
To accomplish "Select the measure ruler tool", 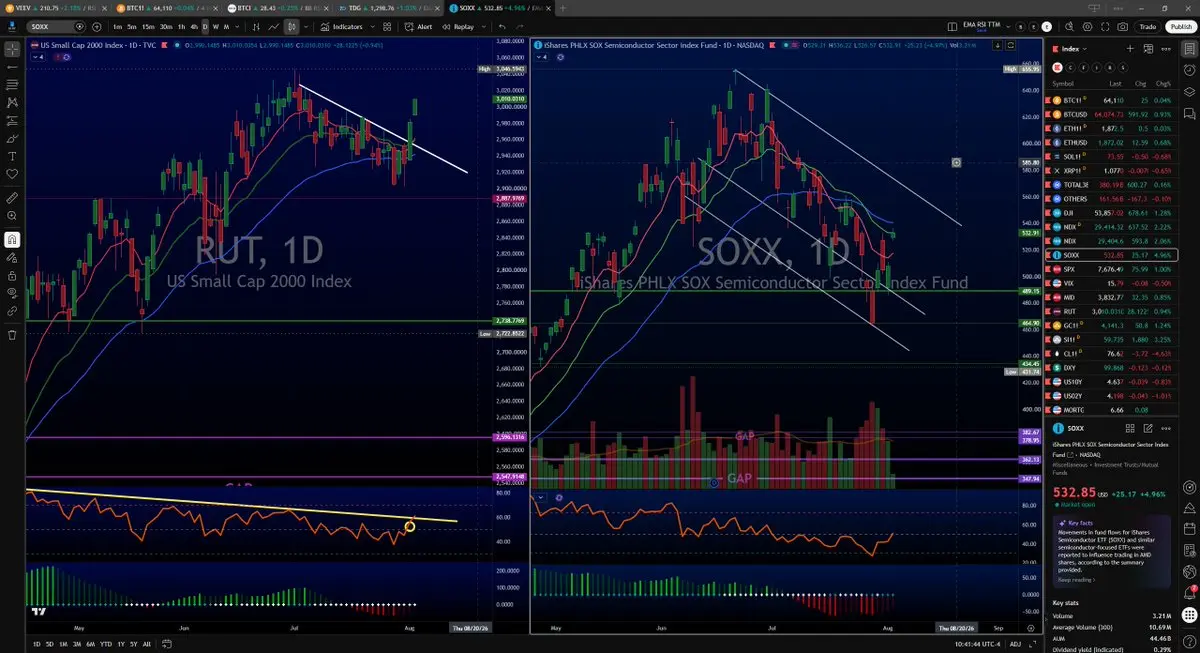I will (x=12, y=198).
